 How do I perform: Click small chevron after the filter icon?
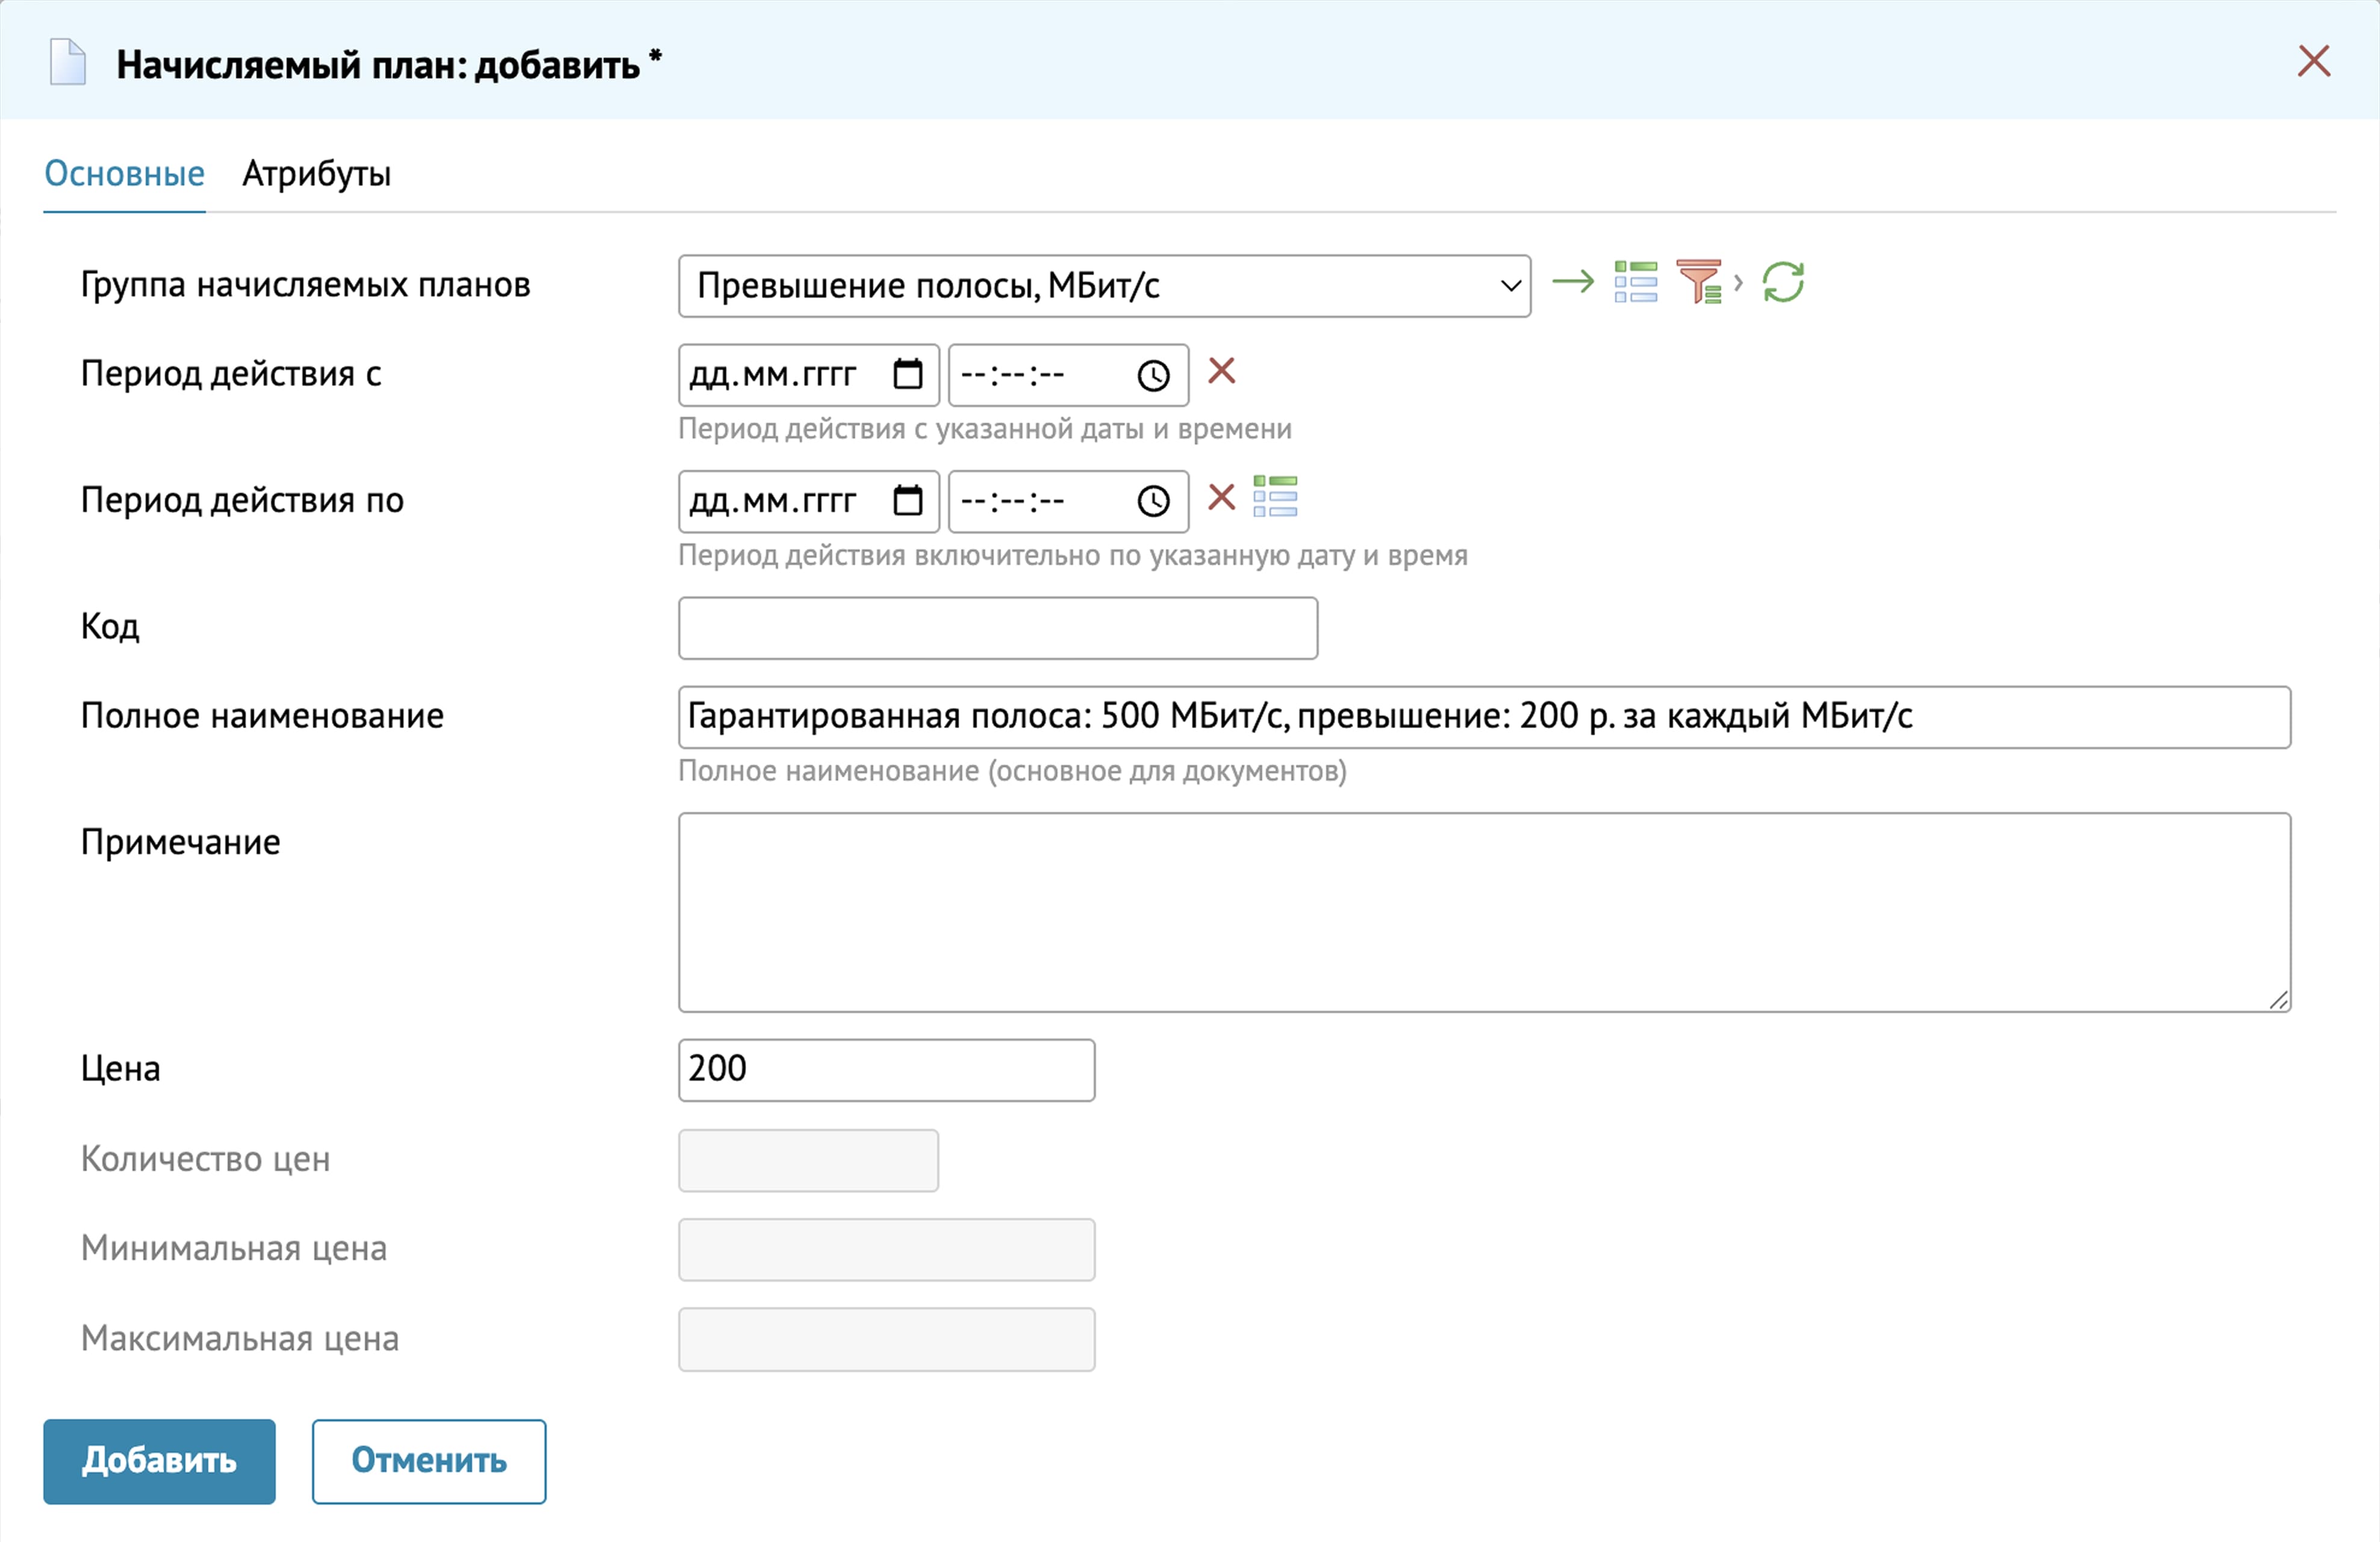tap(1738, 283)
